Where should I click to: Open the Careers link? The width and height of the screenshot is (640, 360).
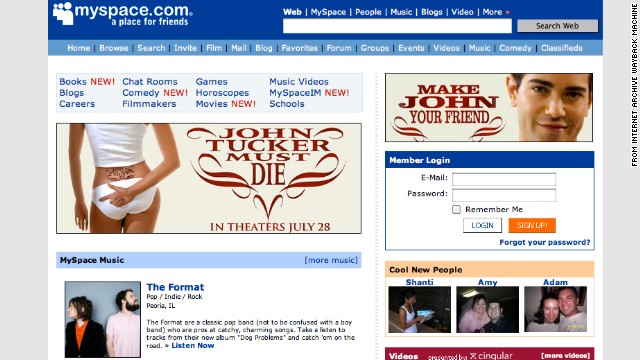click(77, 104)
